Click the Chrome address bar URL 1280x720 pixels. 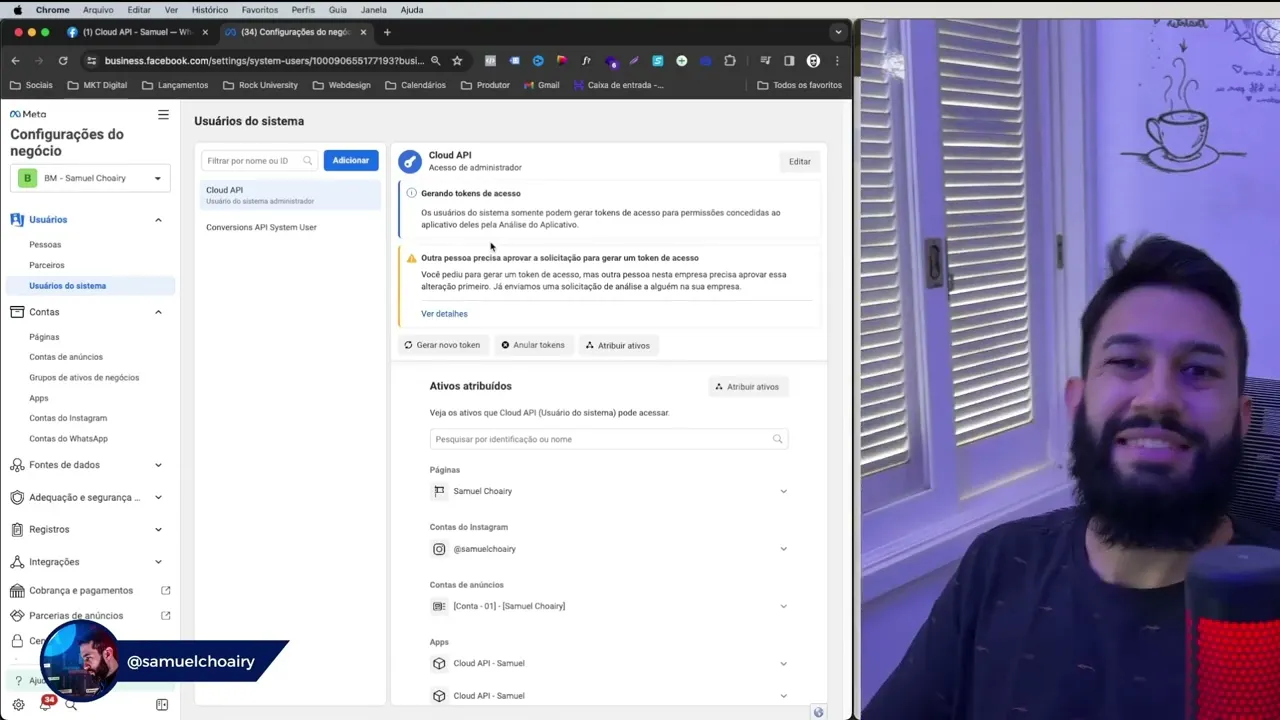click(264, 61)
